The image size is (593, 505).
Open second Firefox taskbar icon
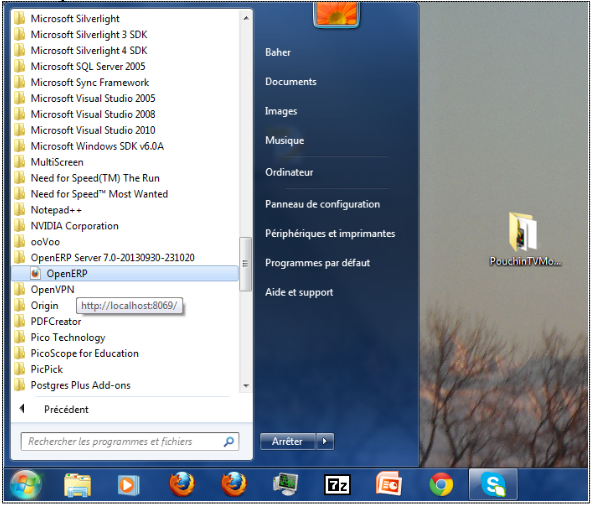pos(234,484)
